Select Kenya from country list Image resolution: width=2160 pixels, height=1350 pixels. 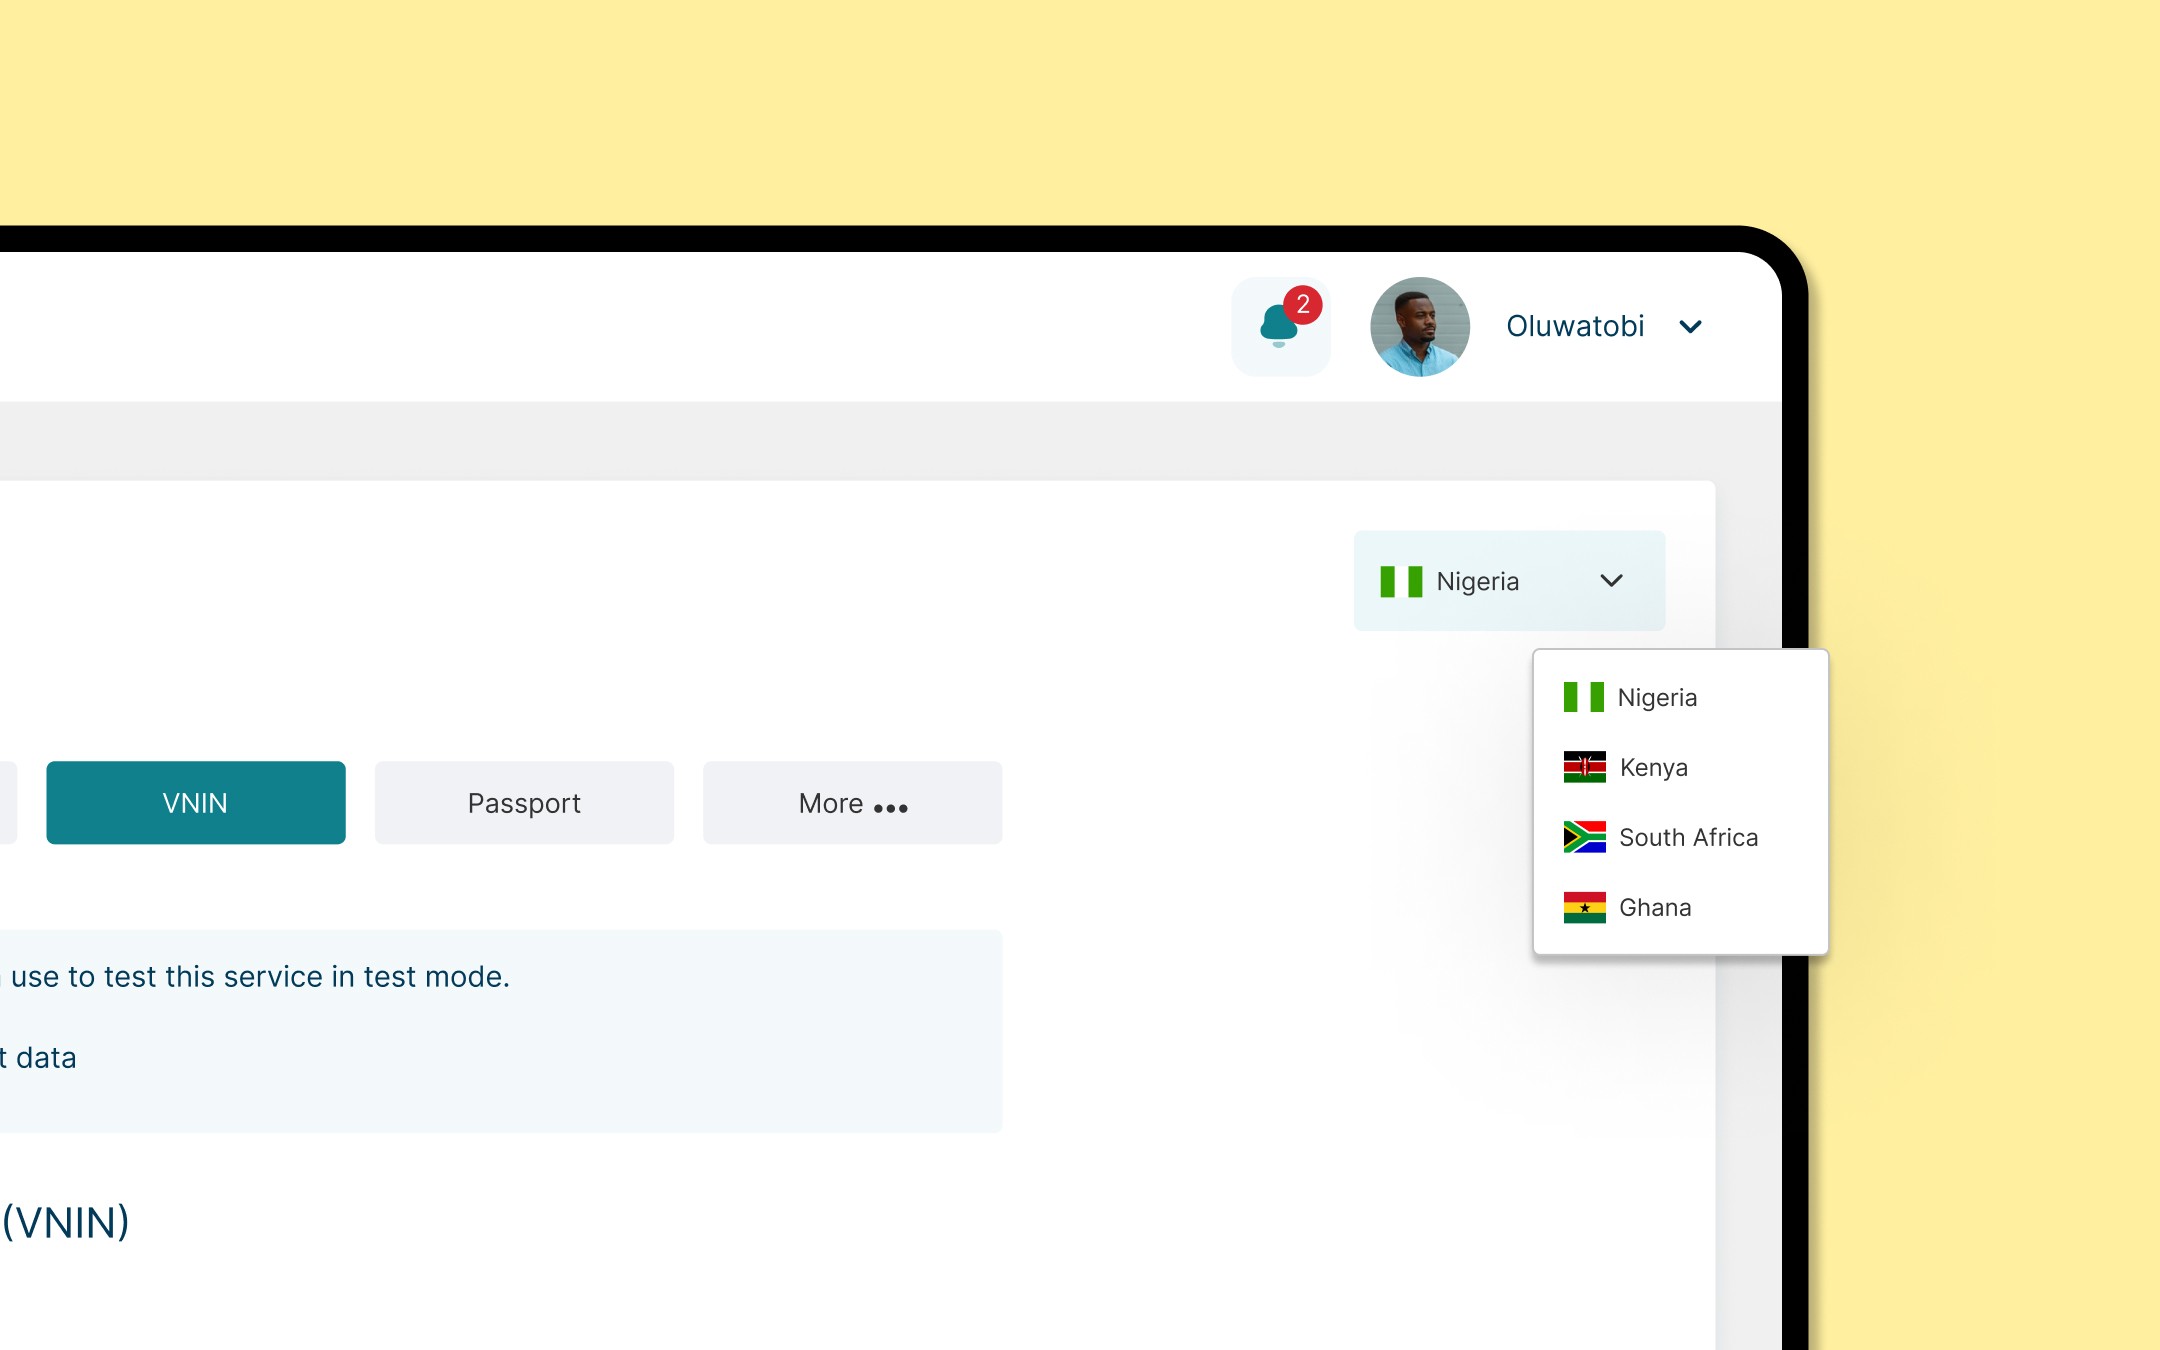tap(1655, 767)
